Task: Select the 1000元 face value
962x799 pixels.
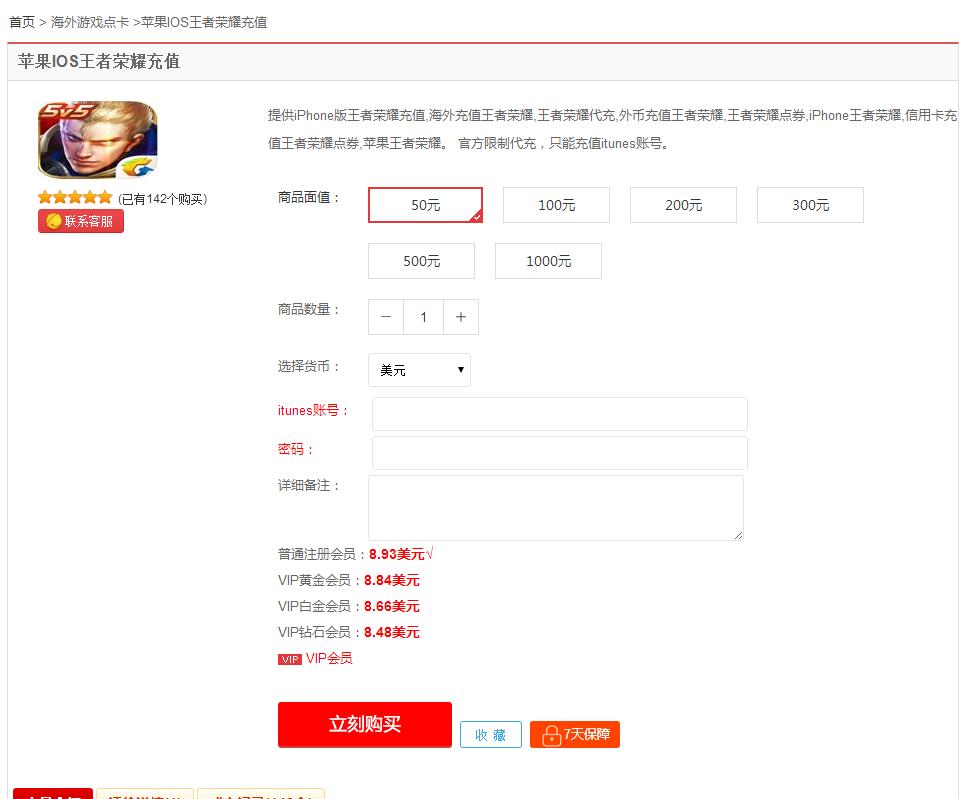Action: 548,261
